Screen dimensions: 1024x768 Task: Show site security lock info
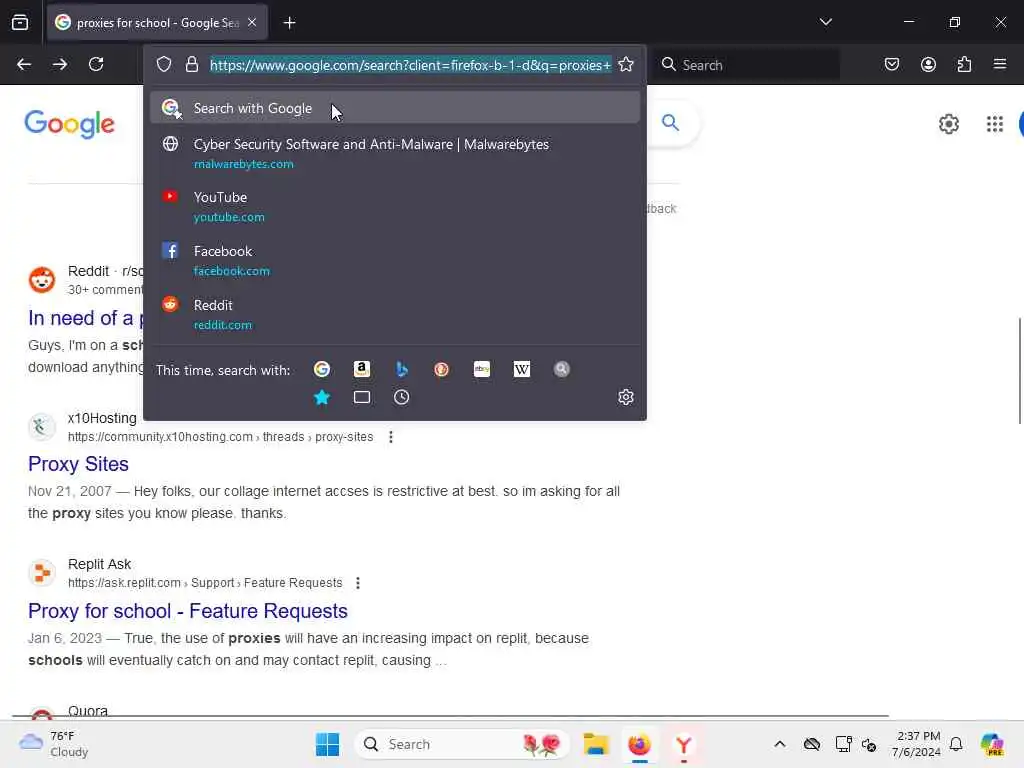pos(191,64)
